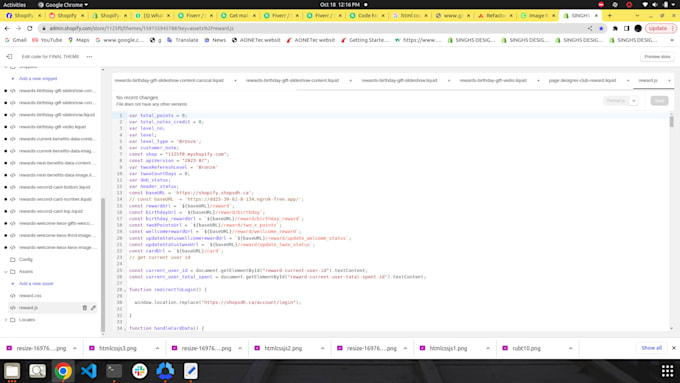Launch Visual Studio Code from the dock
This screenshot has width=680, height=383.
[88, 371]
